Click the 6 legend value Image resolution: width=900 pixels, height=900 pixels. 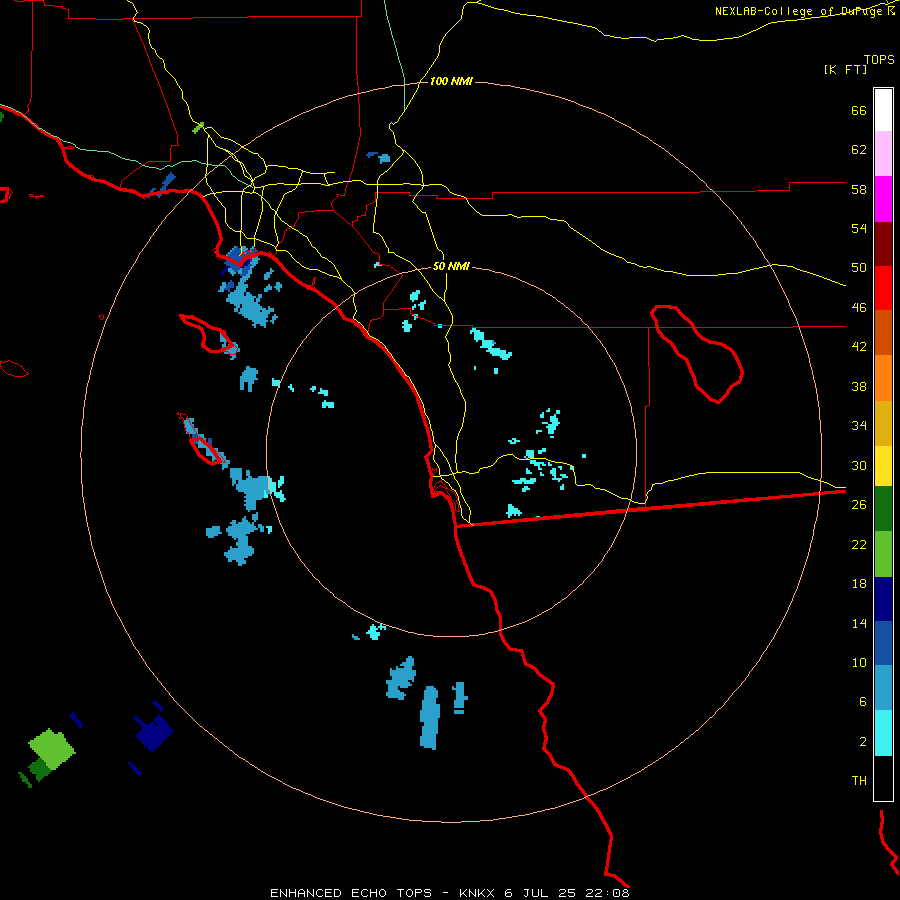click(863, 702)
